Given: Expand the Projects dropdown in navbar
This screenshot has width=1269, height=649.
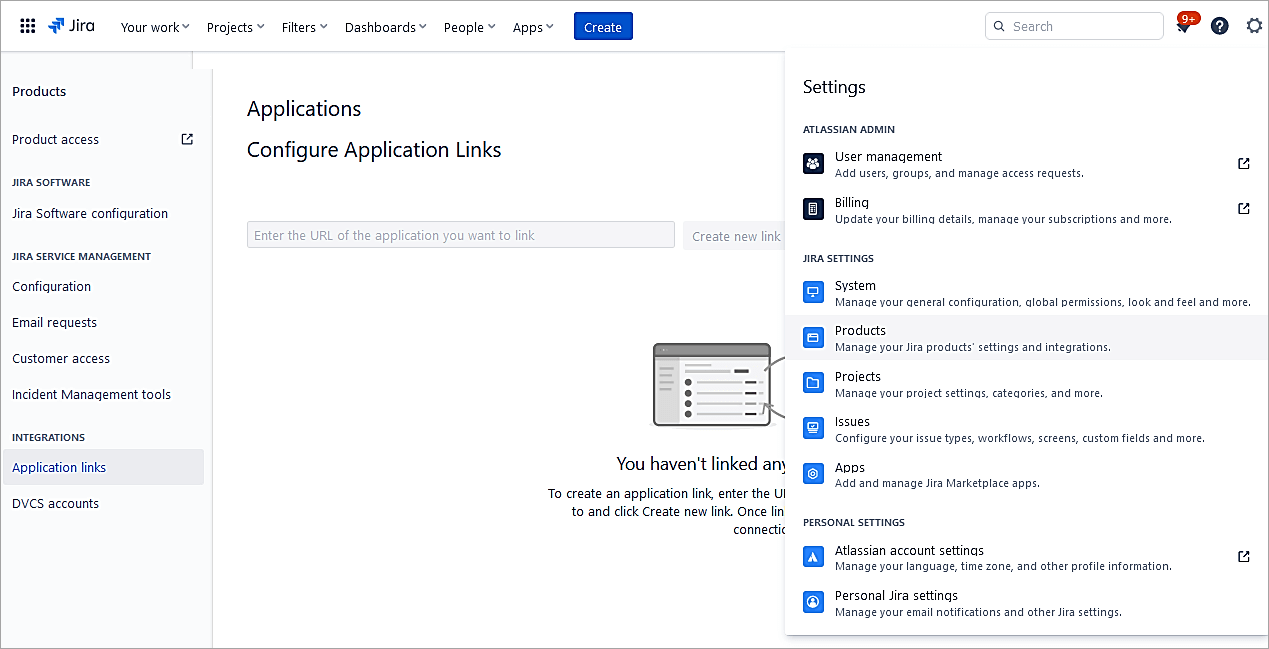Looking at the screenshot, I should [x=235, y=27].
